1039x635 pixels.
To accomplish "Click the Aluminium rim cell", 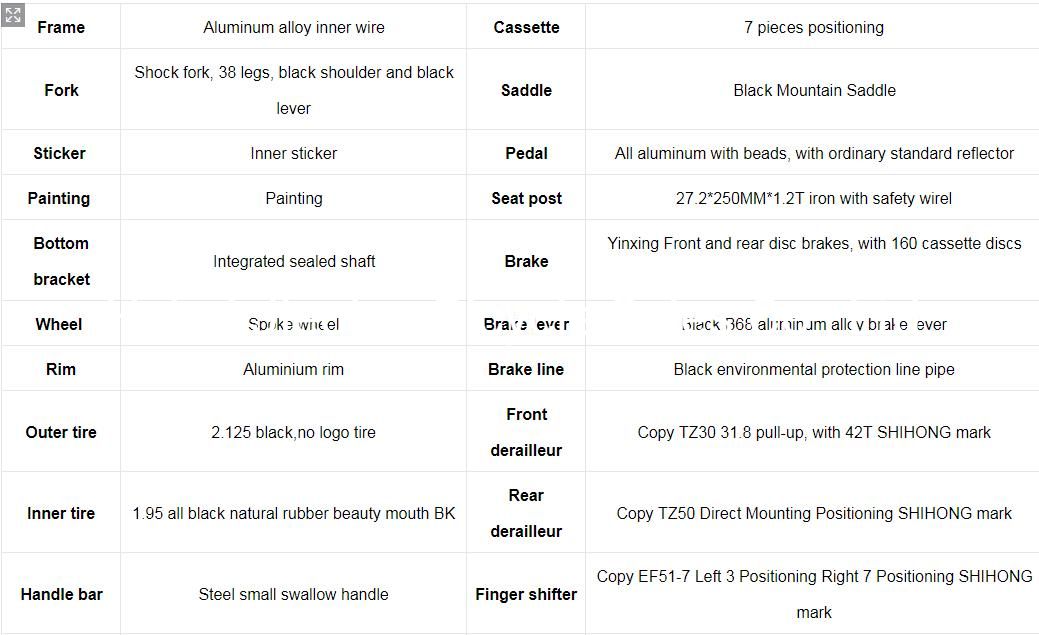I will tap(294, 369).
